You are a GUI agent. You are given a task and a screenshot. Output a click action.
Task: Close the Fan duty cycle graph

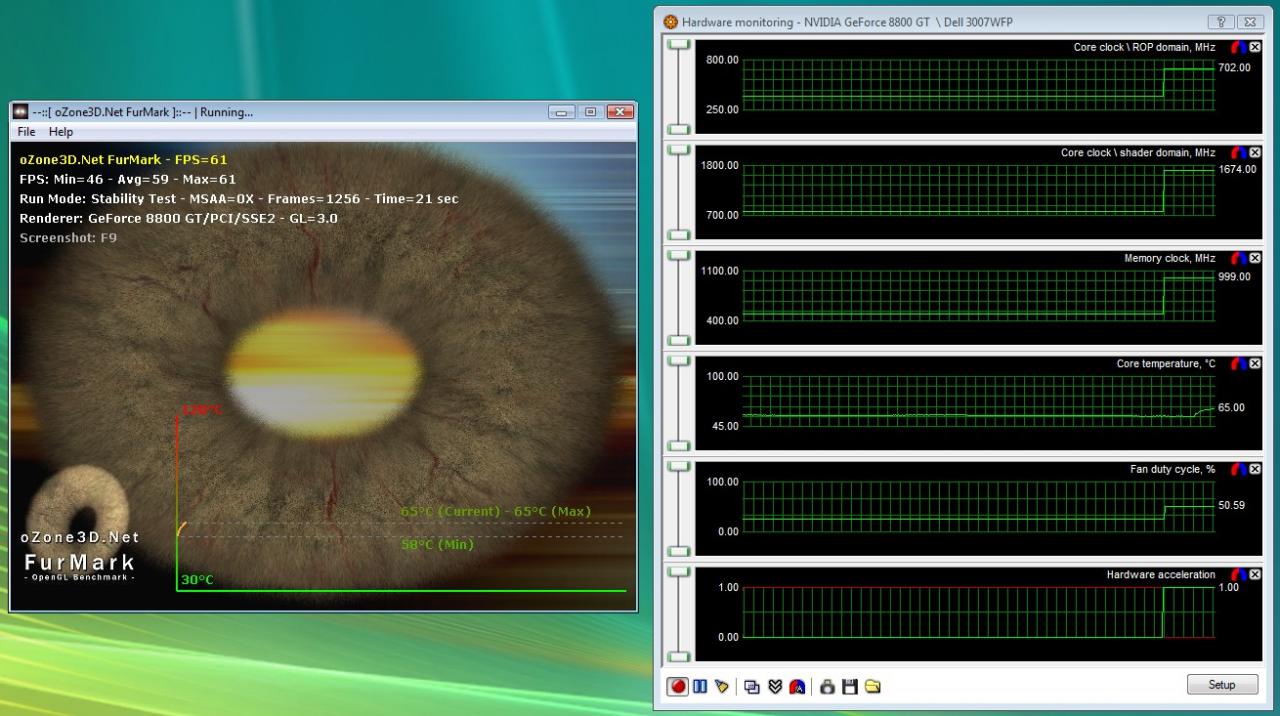tap(1255, 469)
